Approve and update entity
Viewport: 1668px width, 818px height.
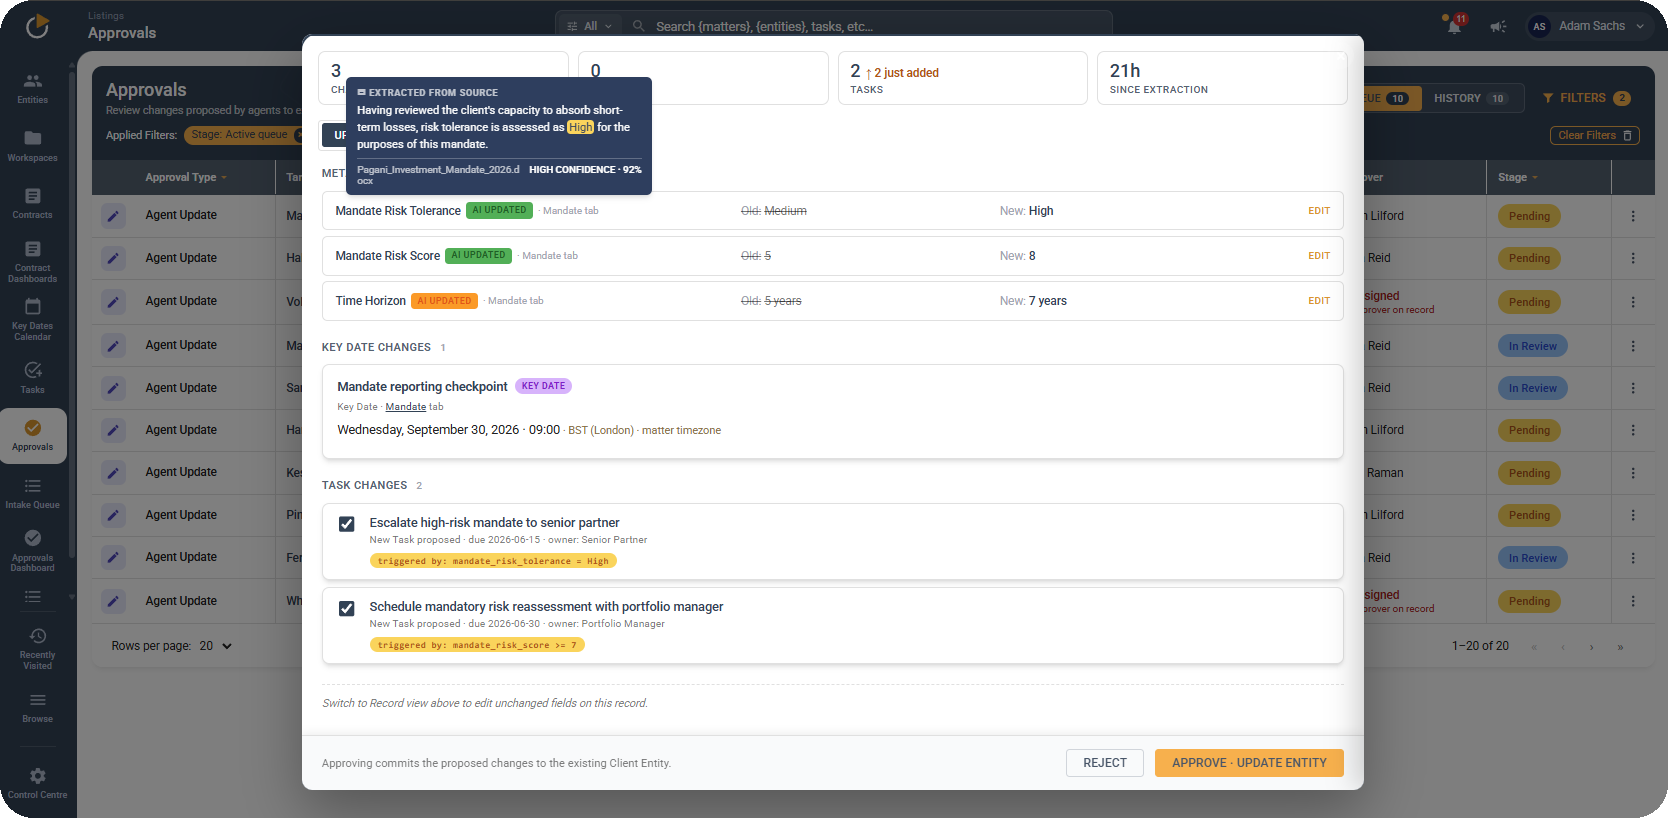1249,763
